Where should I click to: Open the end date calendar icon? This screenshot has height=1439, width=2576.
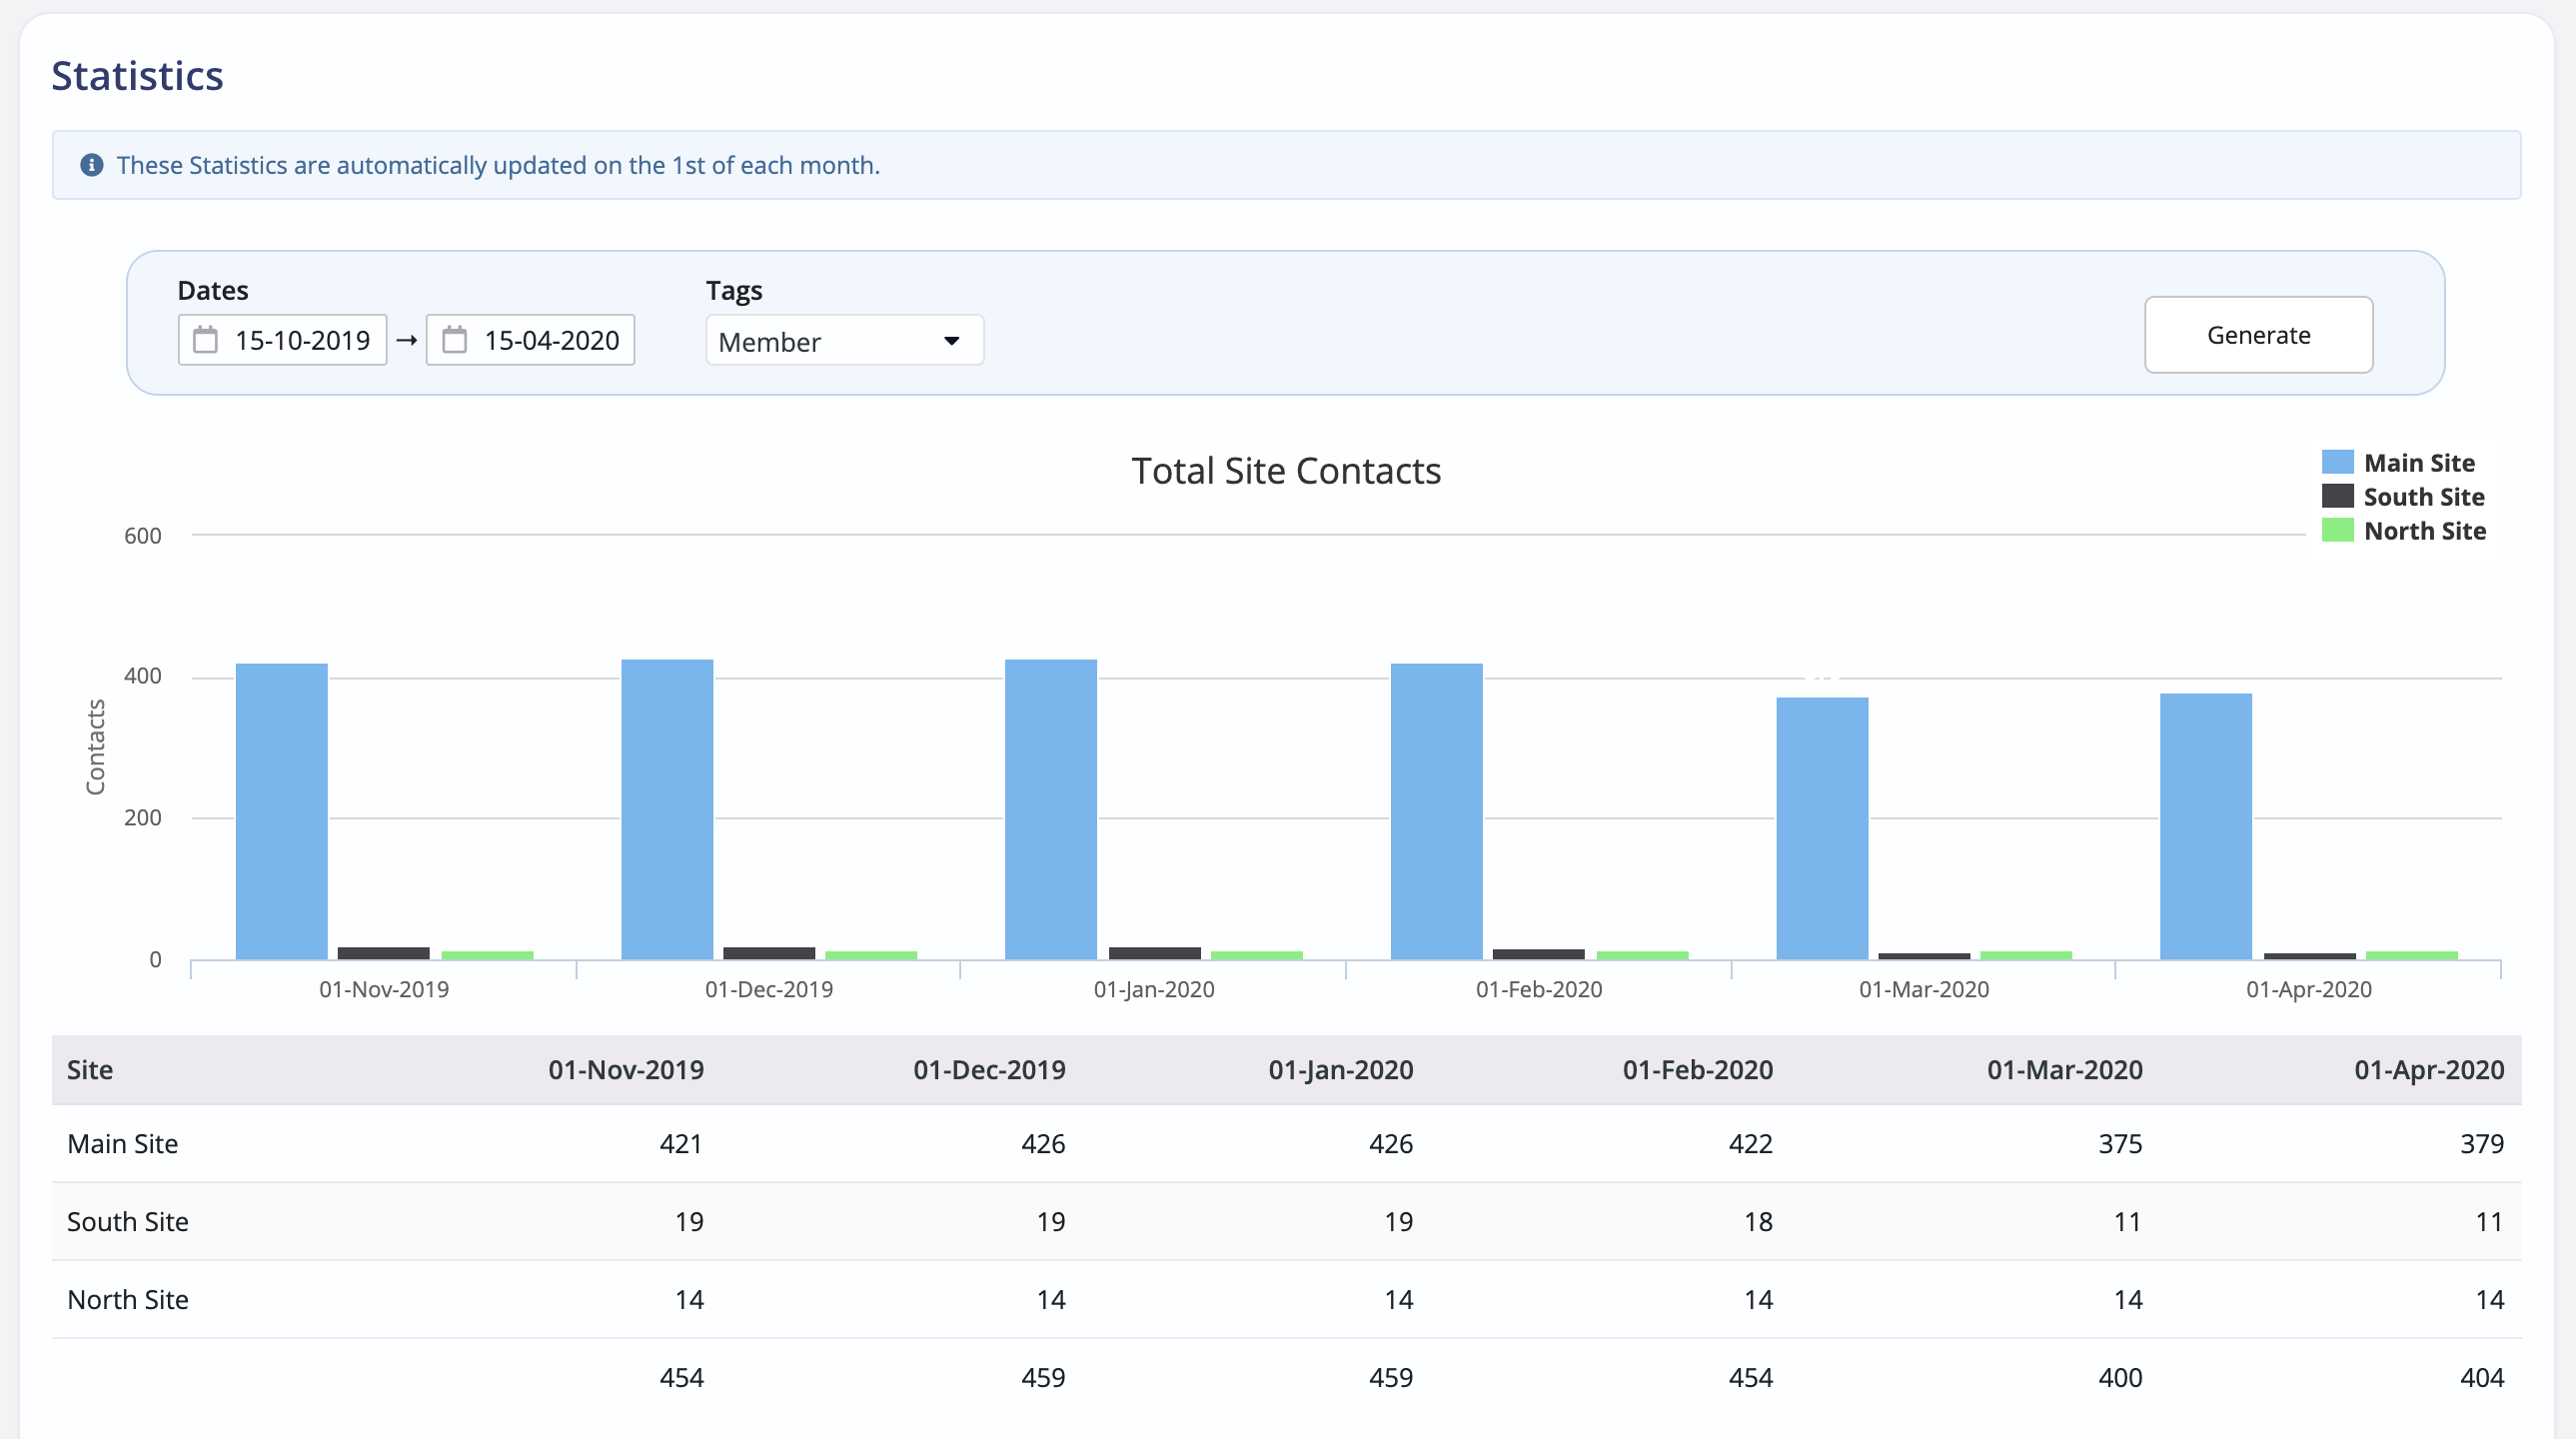pos(456,340)
